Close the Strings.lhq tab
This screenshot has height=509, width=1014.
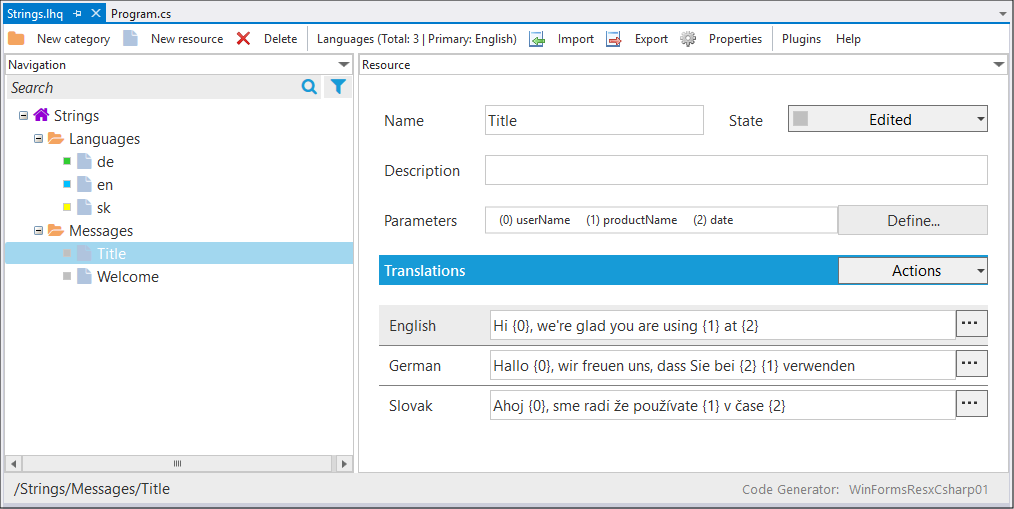pyautogui.click(x=96, y=13)
